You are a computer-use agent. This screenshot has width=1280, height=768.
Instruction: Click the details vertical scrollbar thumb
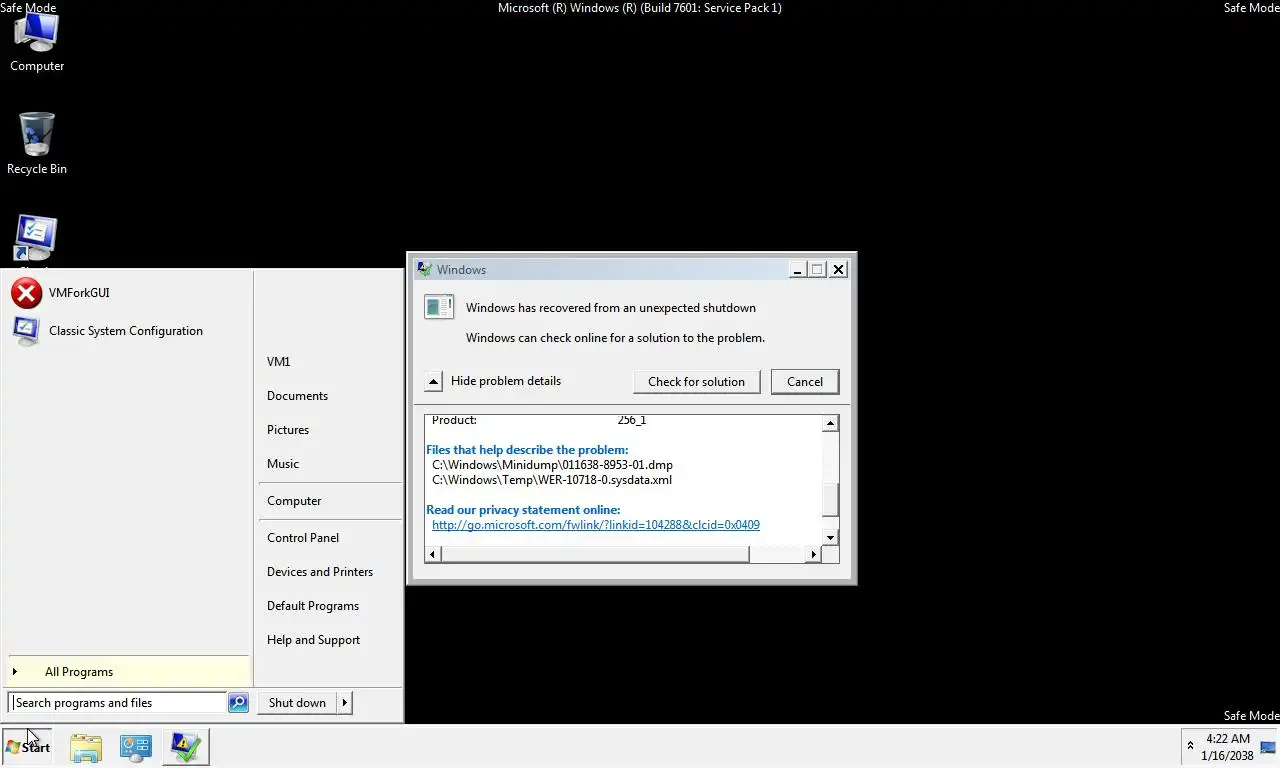coord(830,501)
